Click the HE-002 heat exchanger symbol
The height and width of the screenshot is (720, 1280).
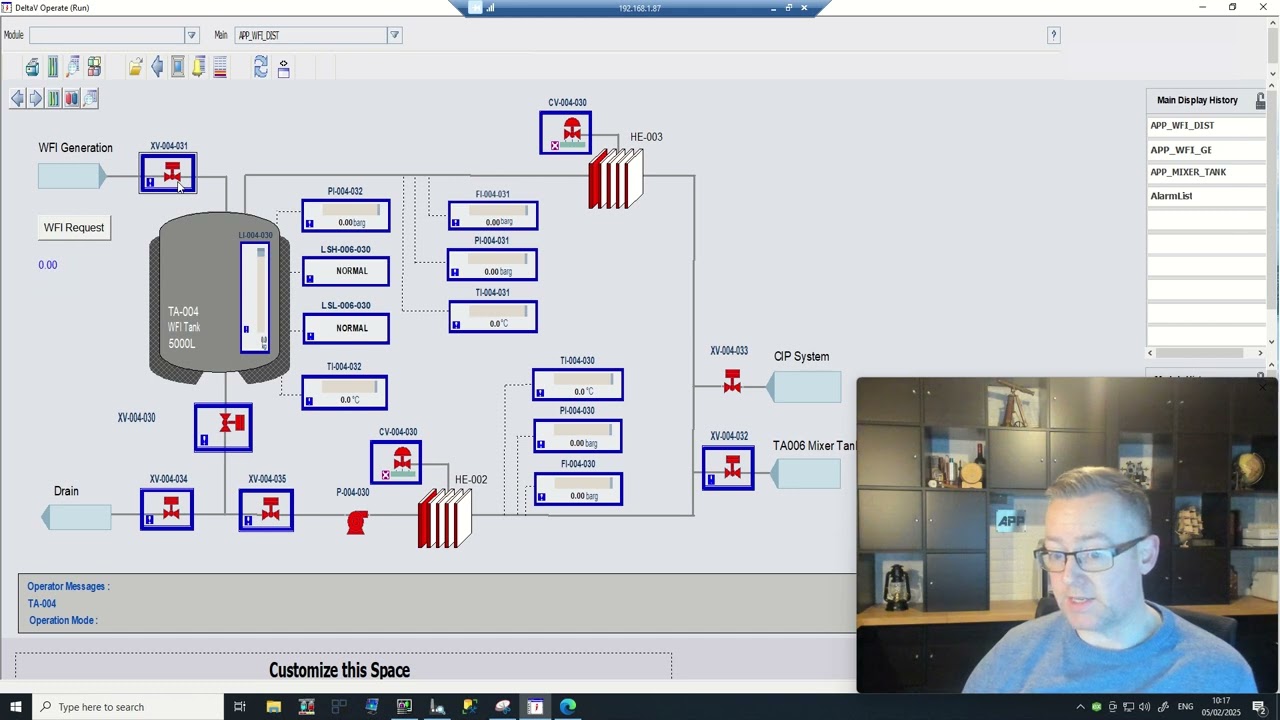(x=444, y=518)
